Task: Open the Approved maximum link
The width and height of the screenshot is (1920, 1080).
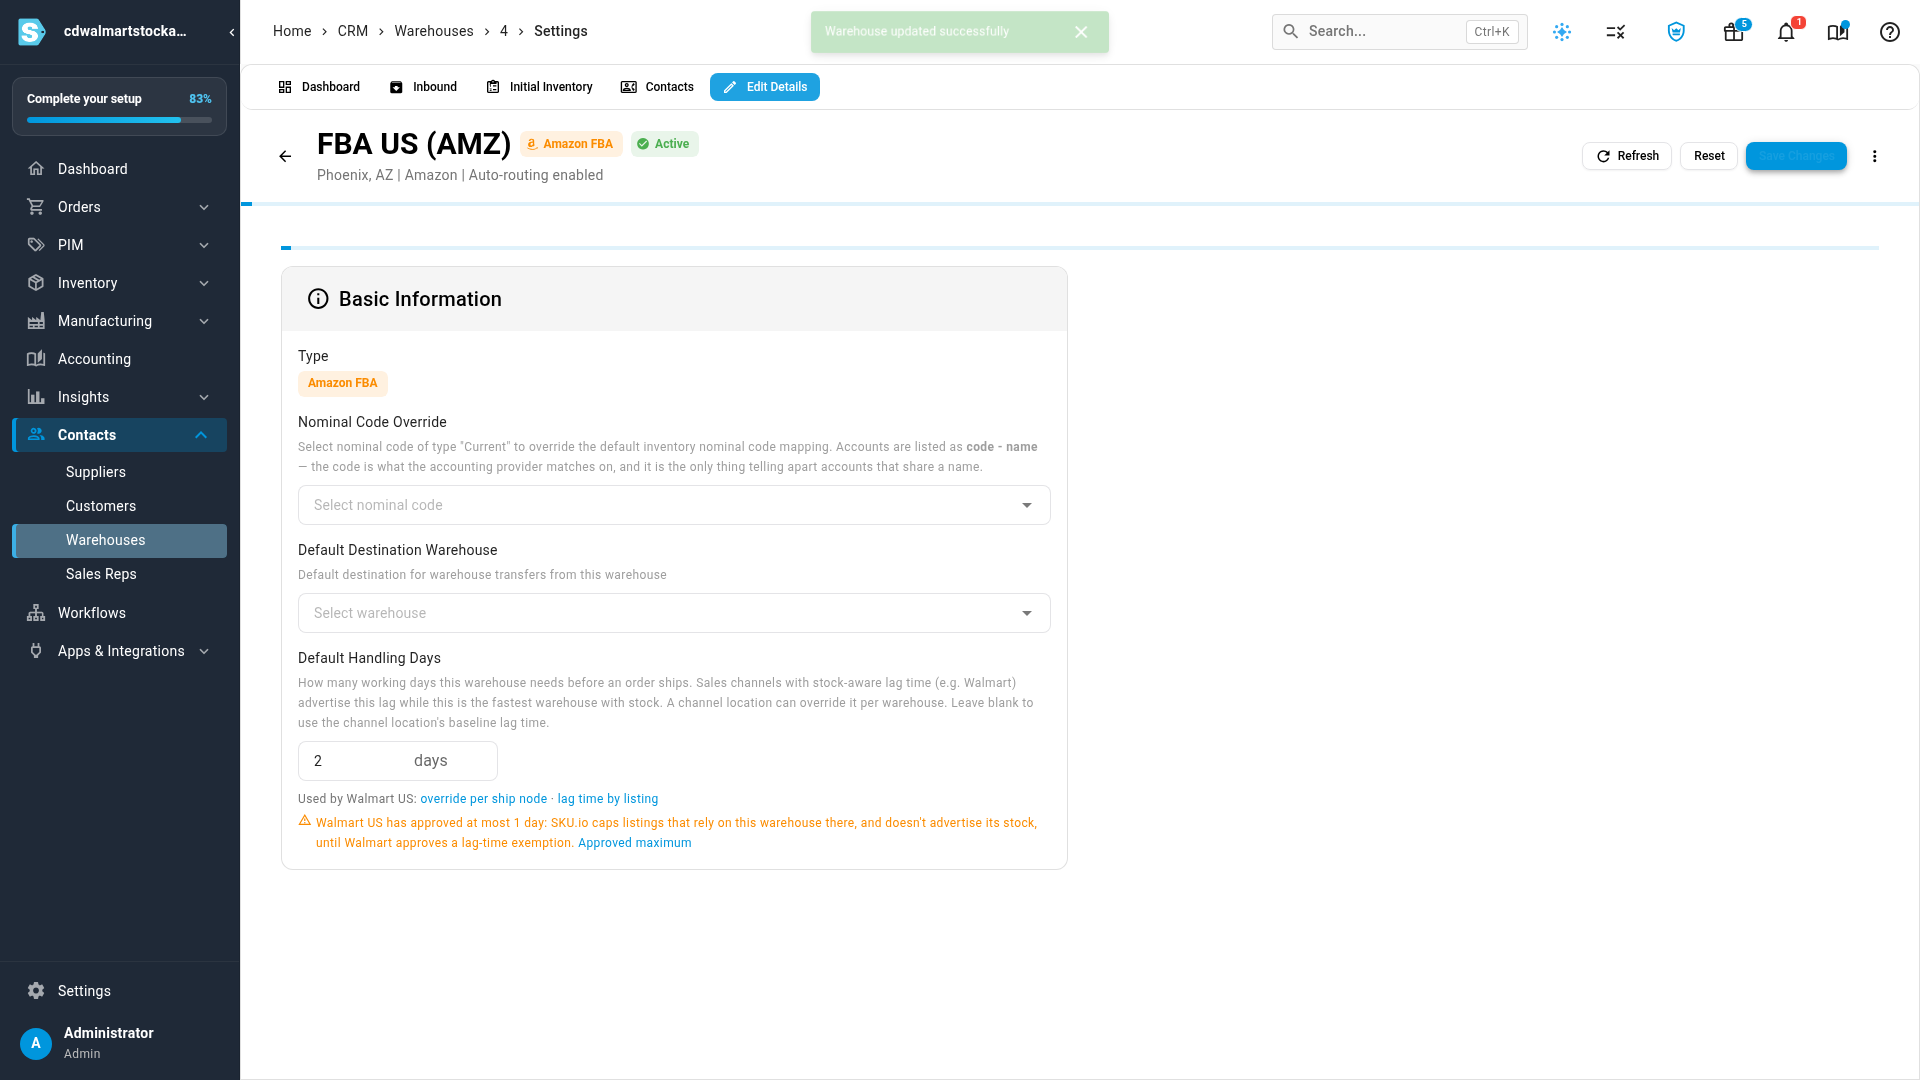Action: [x=635, y=843]
